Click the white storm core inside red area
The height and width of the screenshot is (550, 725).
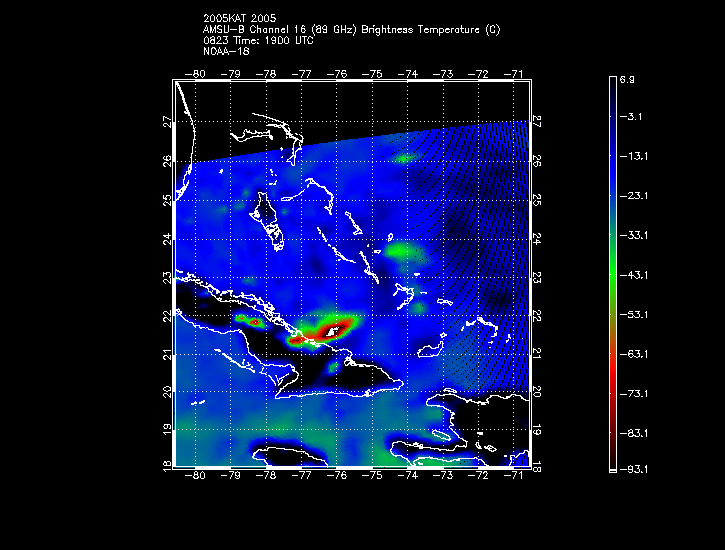click(x=331, y=331)
